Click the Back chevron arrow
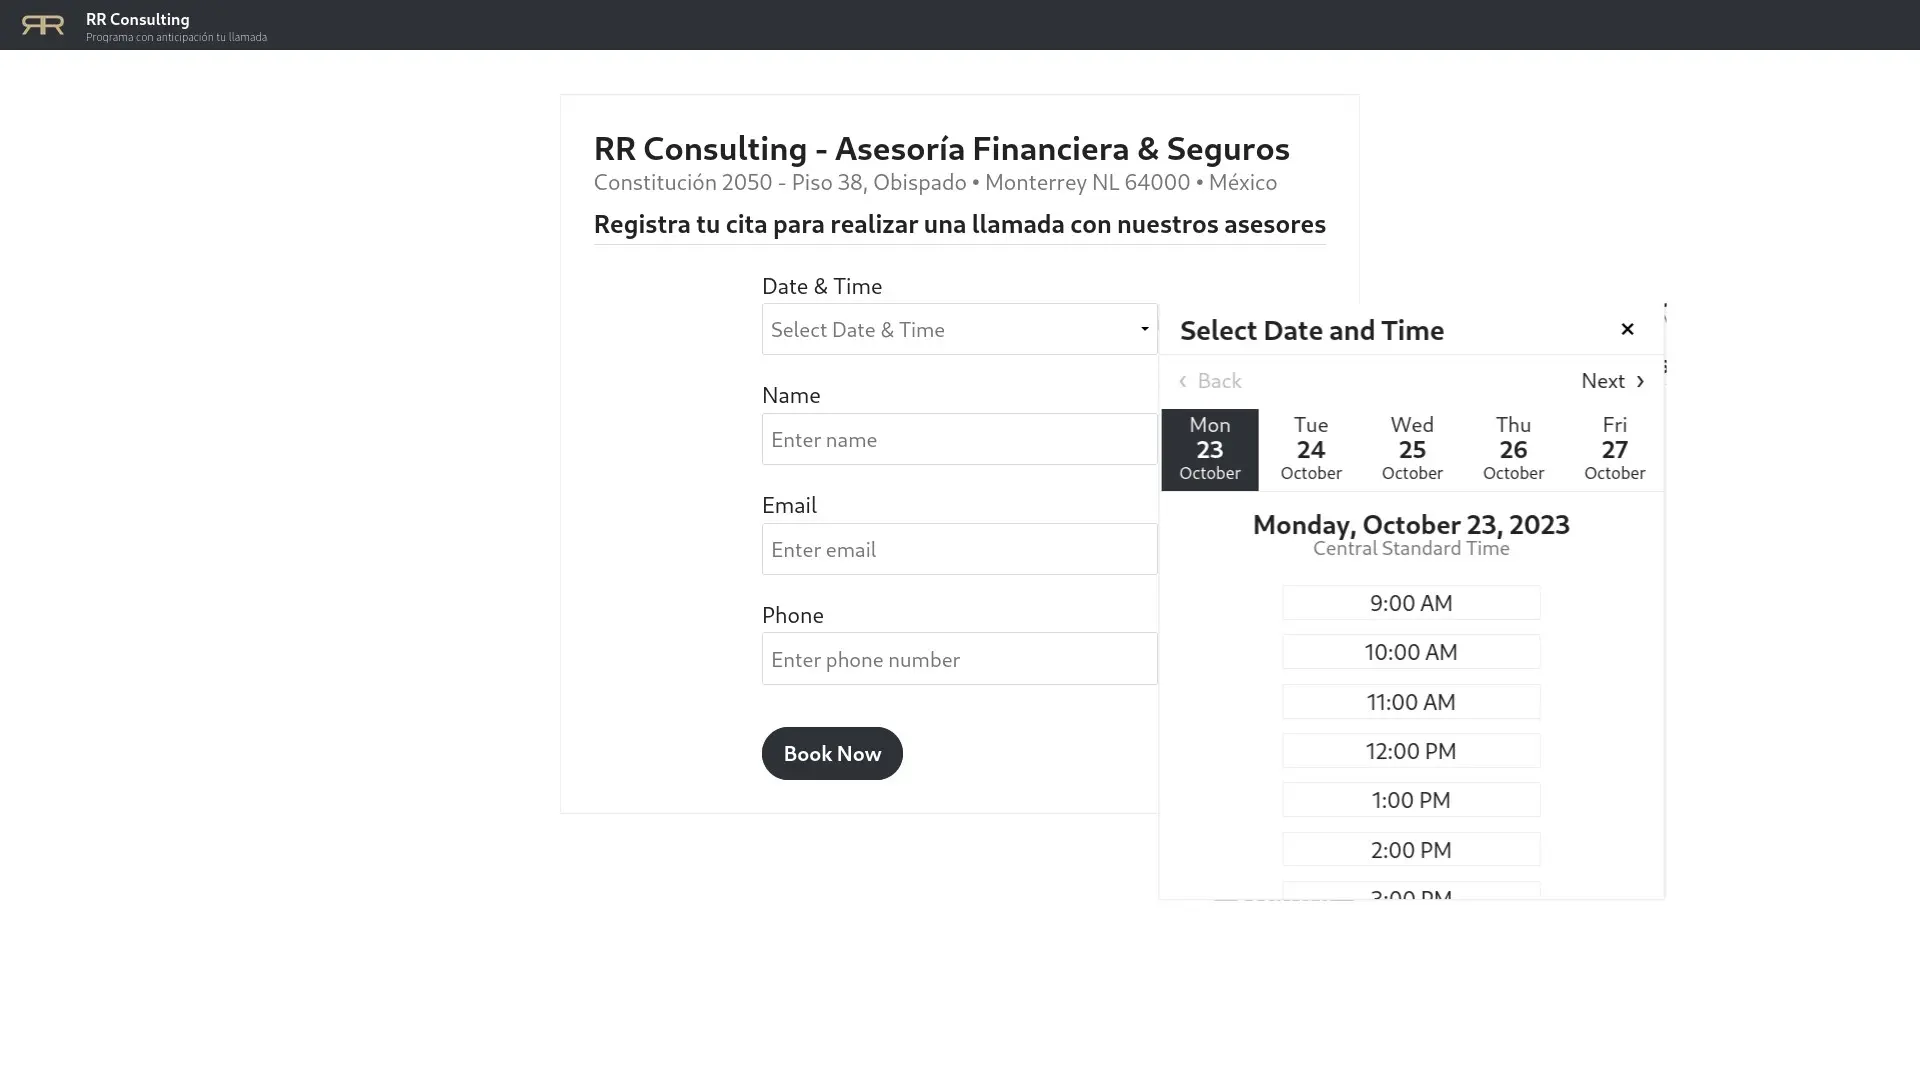The width and height of the screenshot is (1920, 1080). click(1182, 381)
